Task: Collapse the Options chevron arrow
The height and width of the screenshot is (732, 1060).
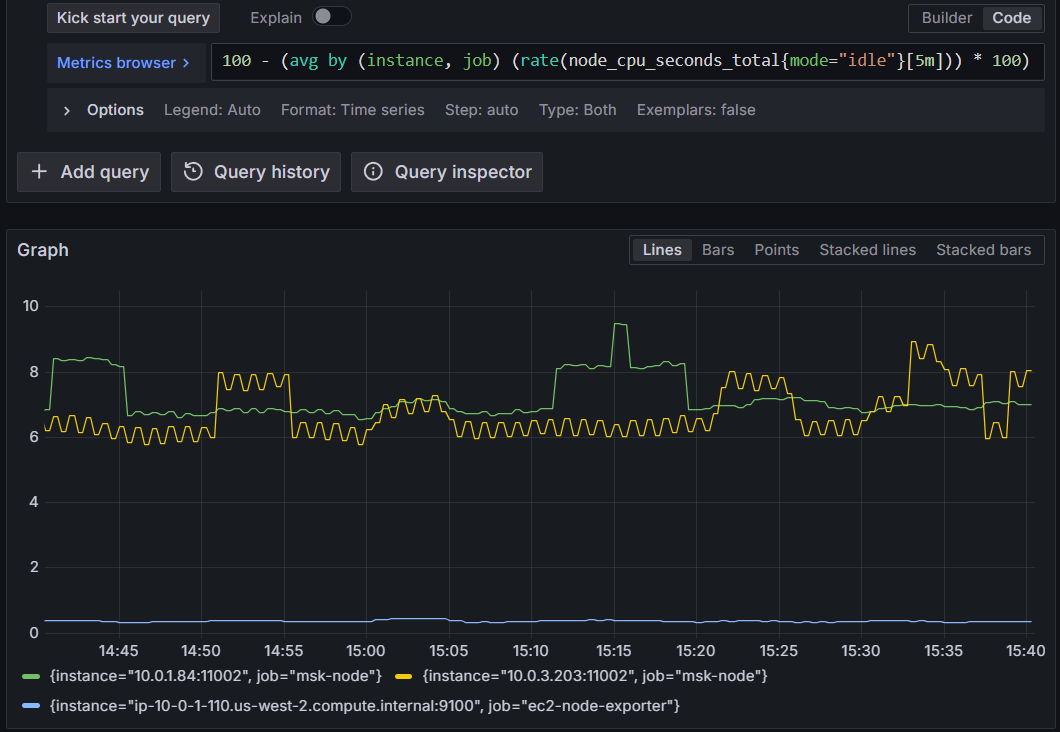Action: pos(68,110)
